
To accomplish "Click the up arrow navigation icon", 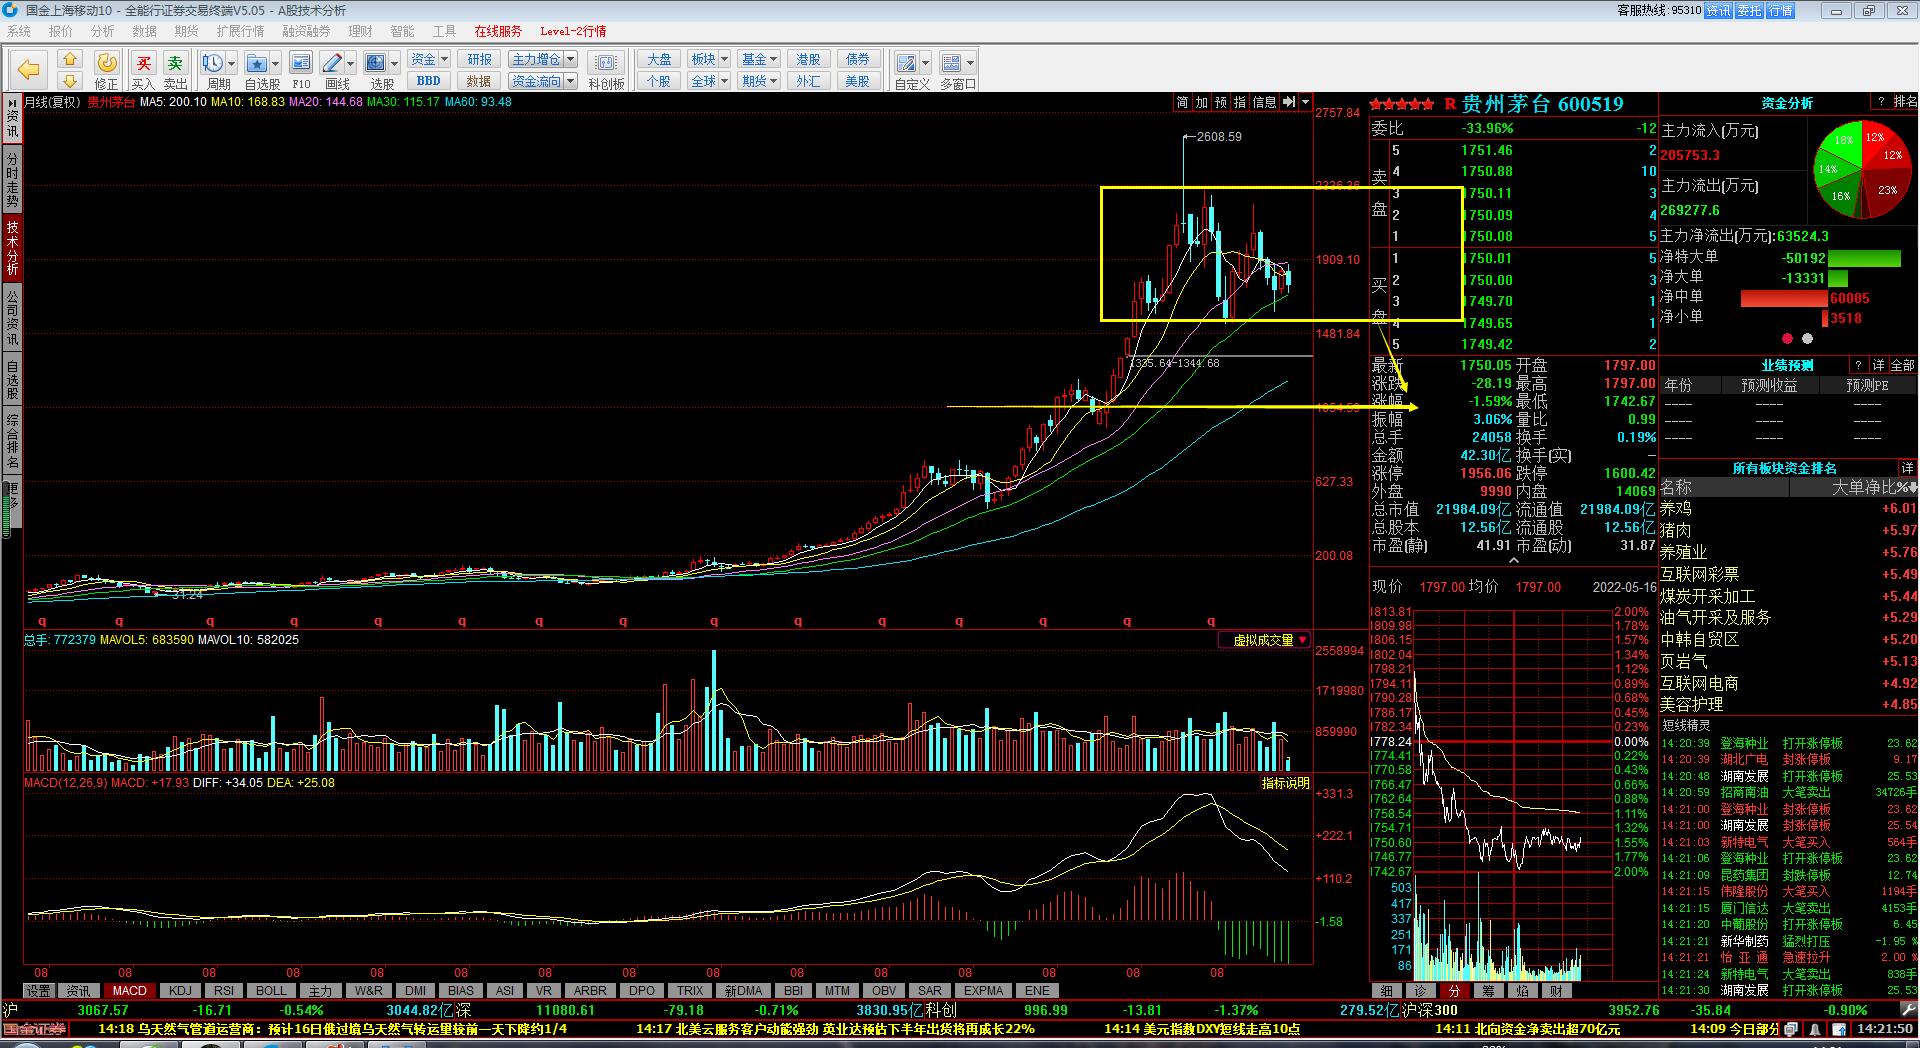I will (x=69, y=59).
